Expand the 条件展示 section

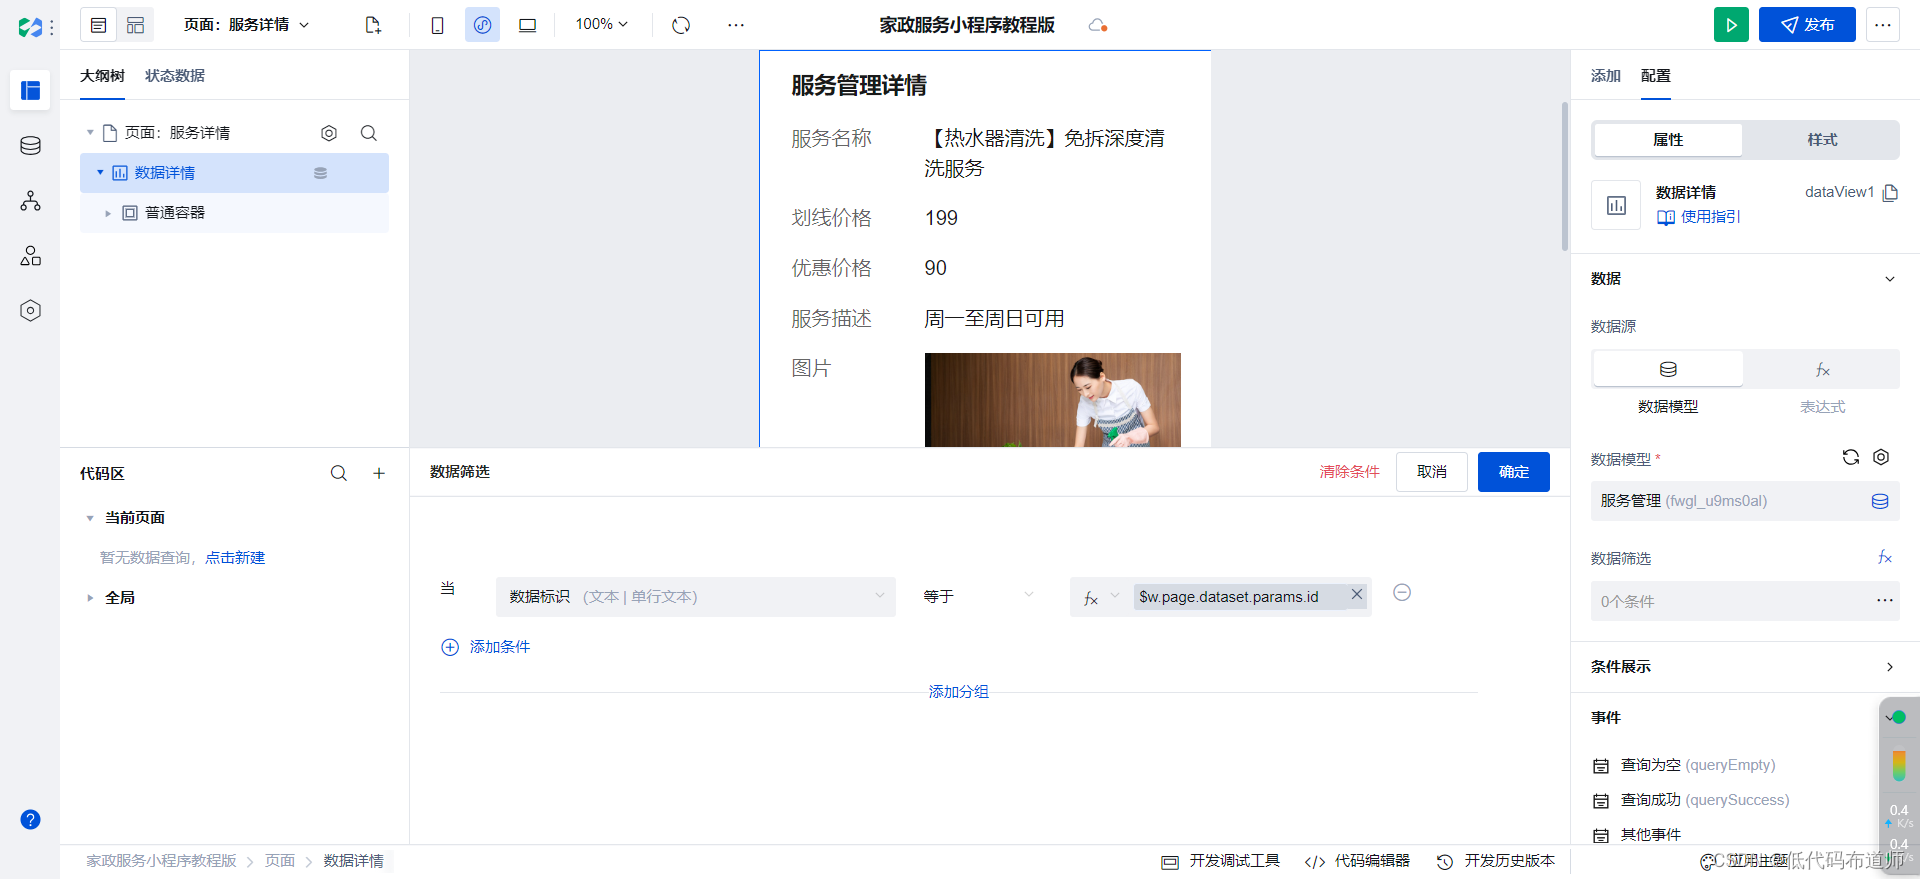pos(1890,667)
